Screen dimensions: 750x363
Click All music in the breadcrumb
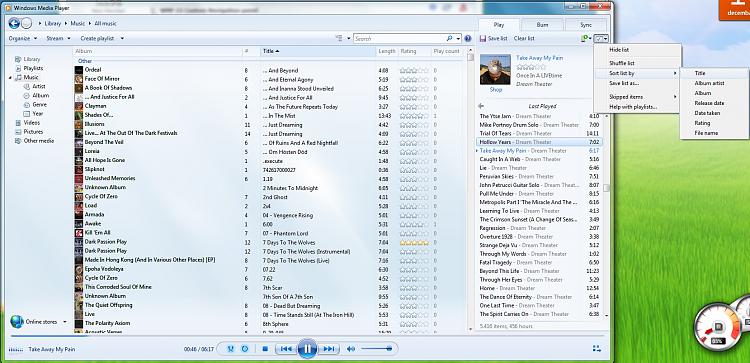tap(105, 23)
